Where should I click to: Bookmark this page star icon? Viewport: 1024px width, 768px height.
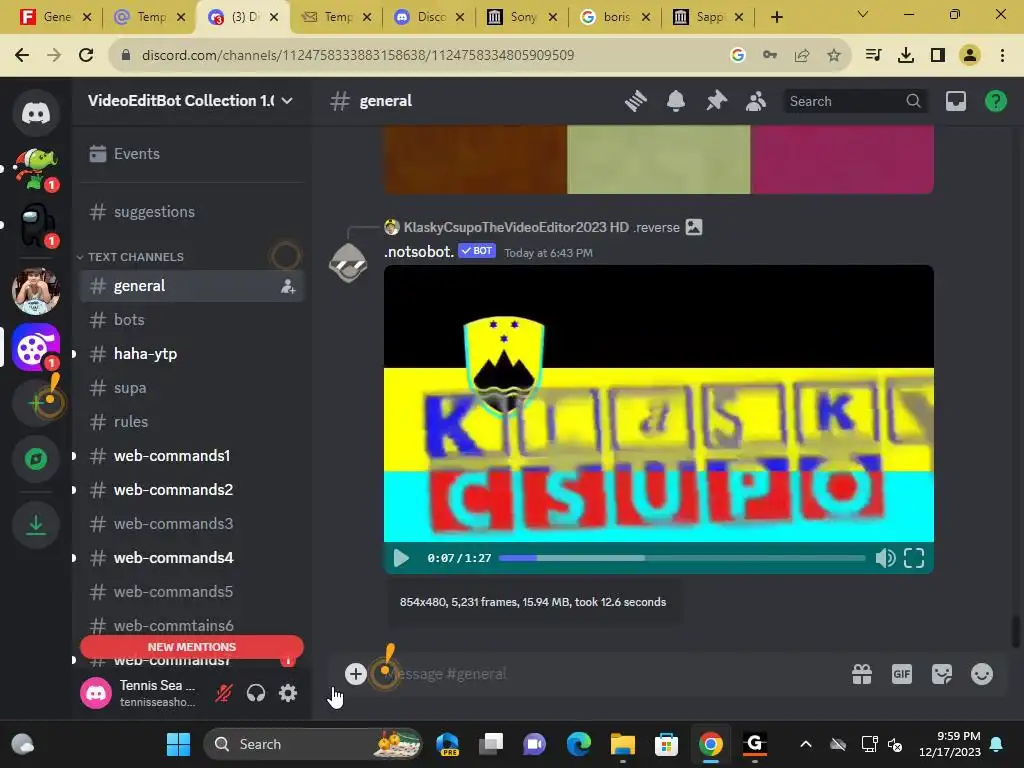833,55
